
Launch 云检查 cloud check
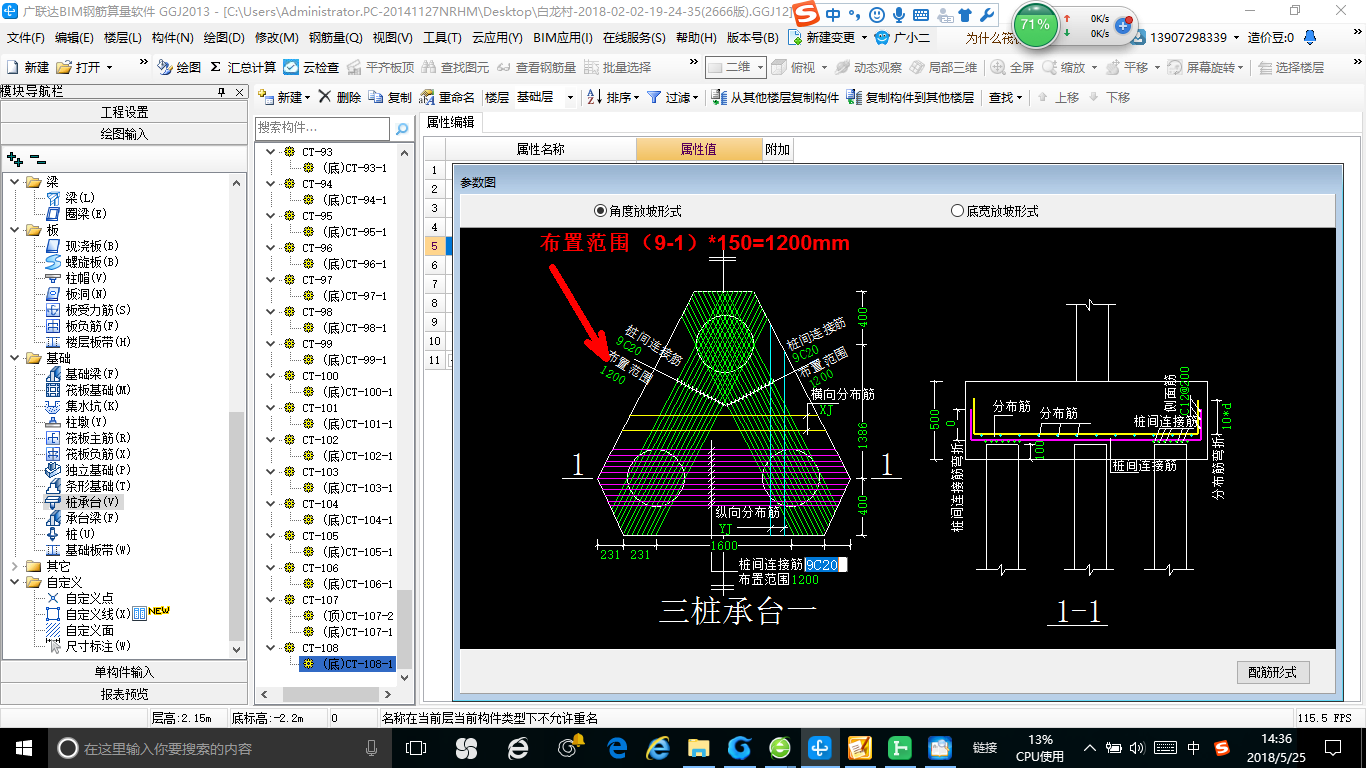(x=311, y=67)
